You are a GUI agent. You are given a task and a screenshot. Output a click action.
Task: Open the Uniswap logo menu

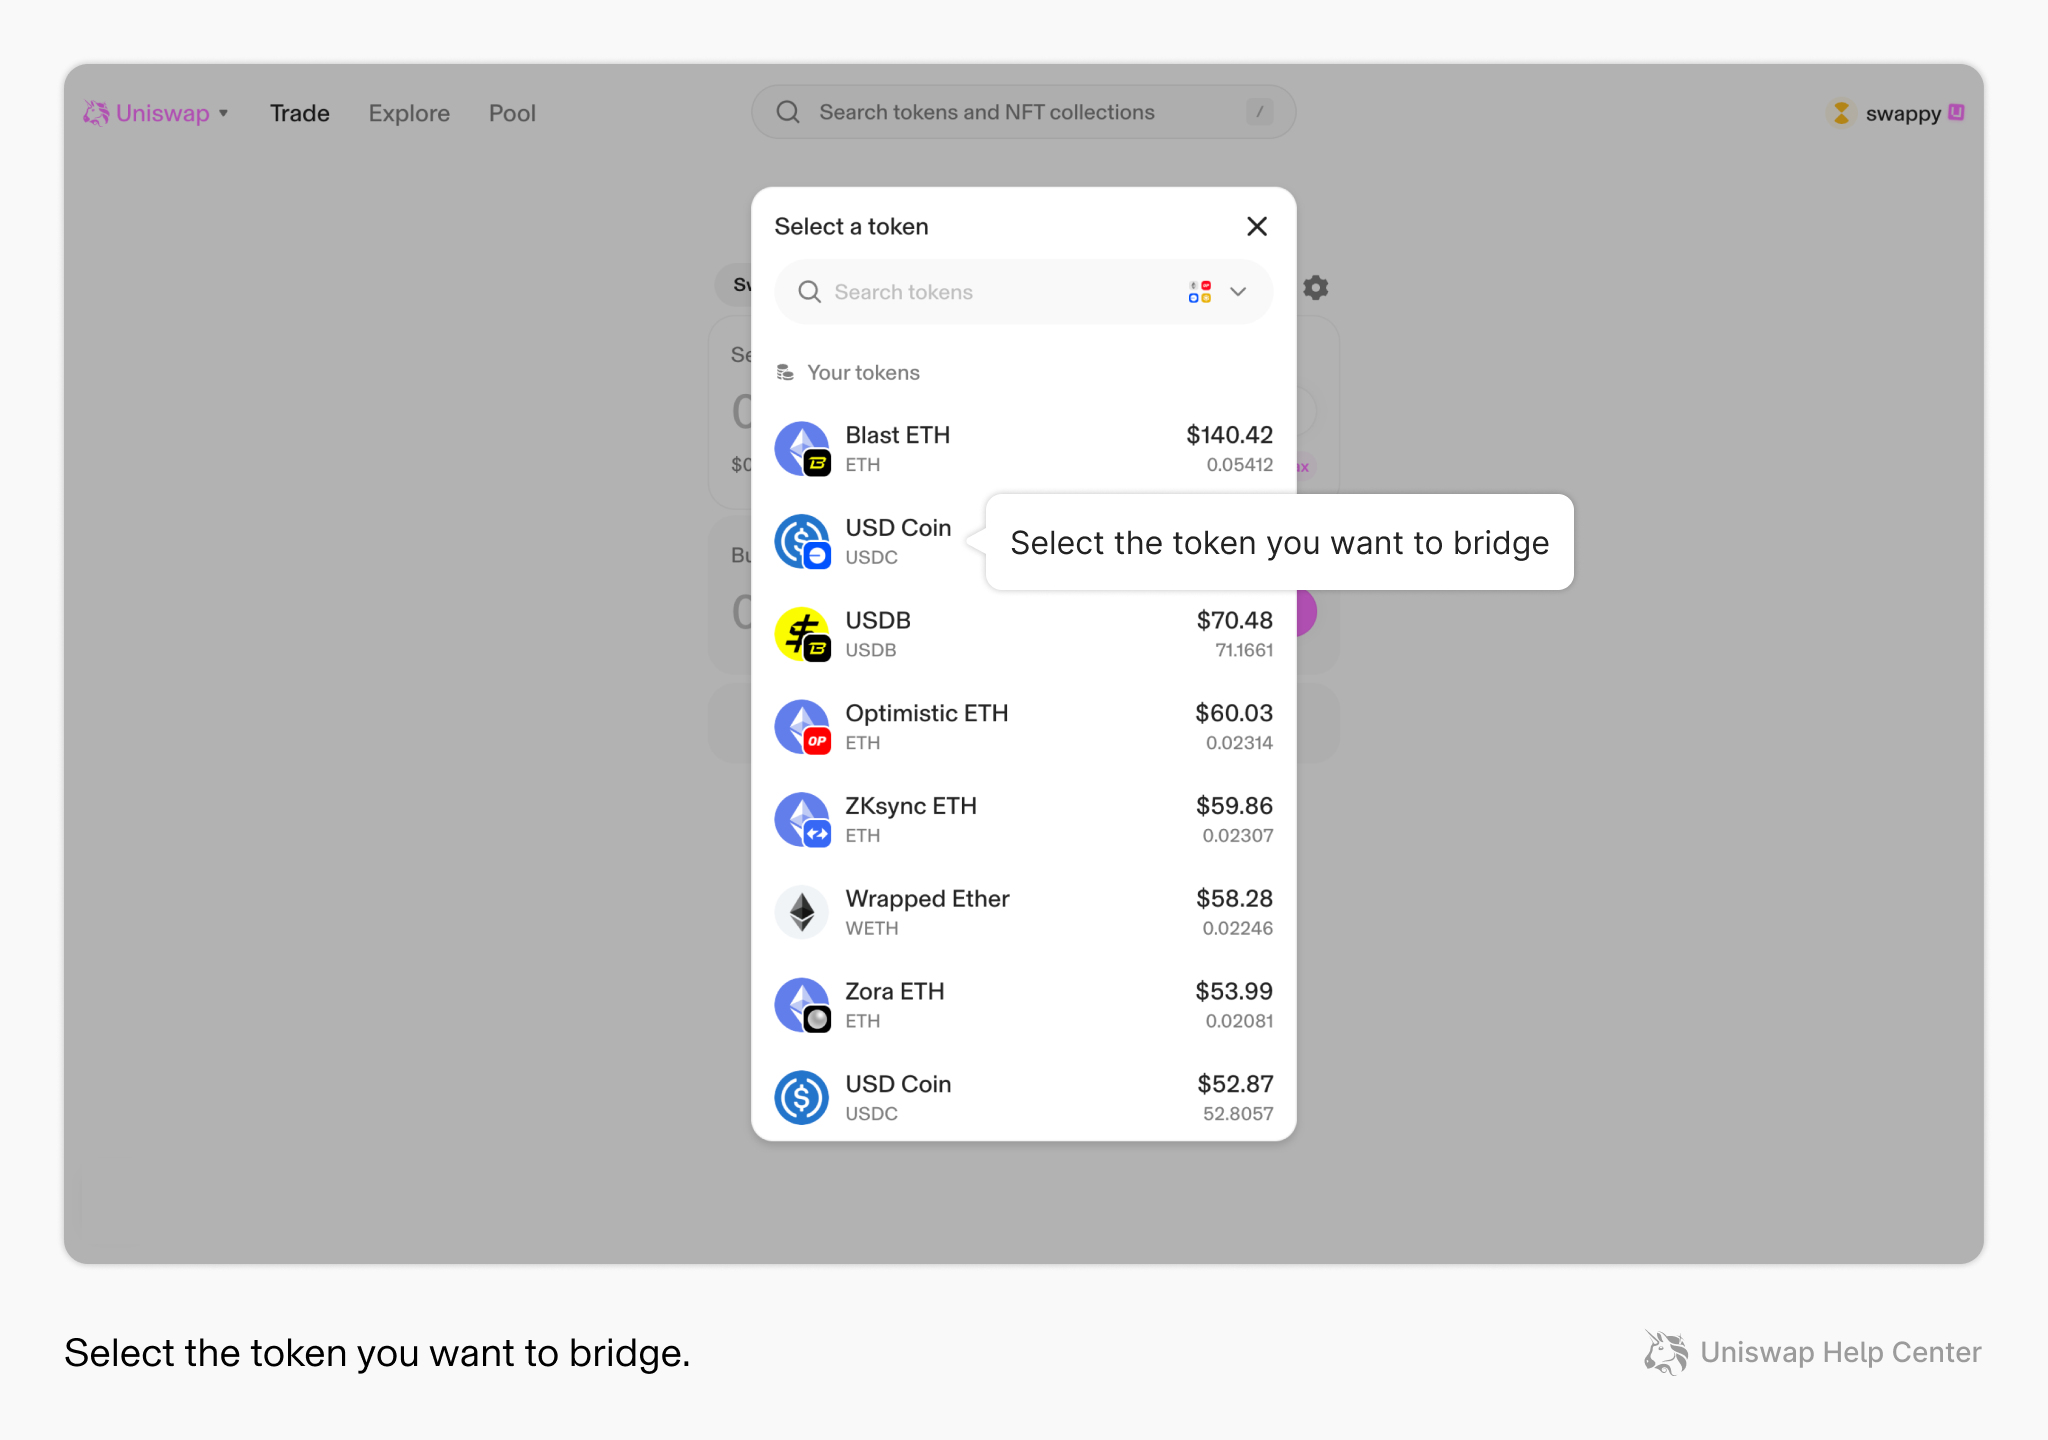(x=155, y=113)
